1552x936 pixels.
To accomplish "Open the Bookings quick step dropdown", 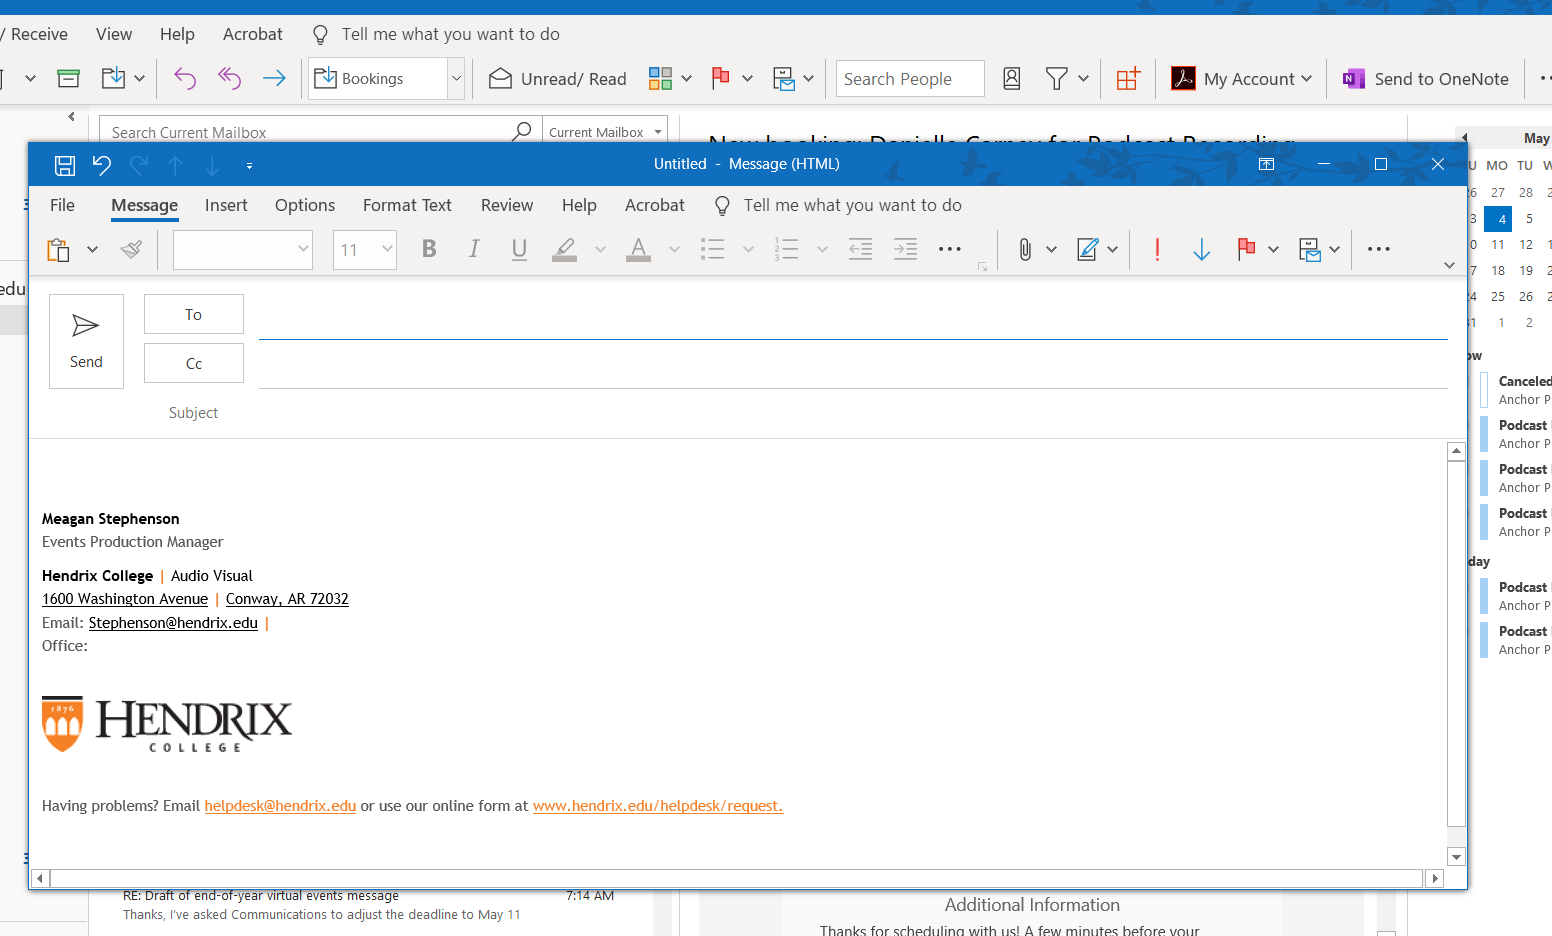I will 456,79.
